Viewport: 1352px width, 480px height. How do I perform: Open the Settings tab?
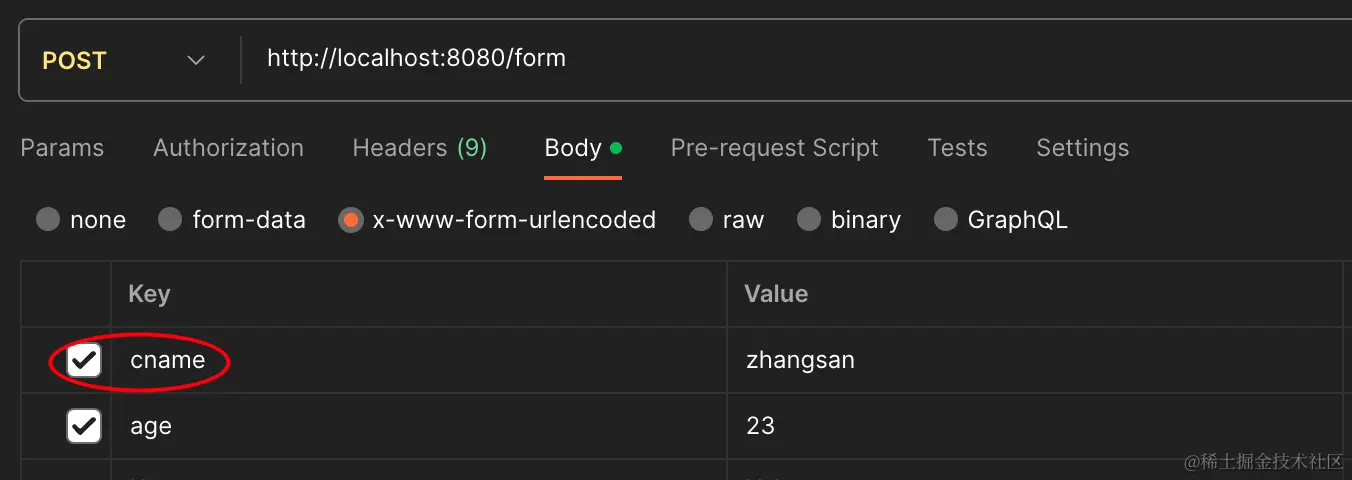coord(1082,148)
